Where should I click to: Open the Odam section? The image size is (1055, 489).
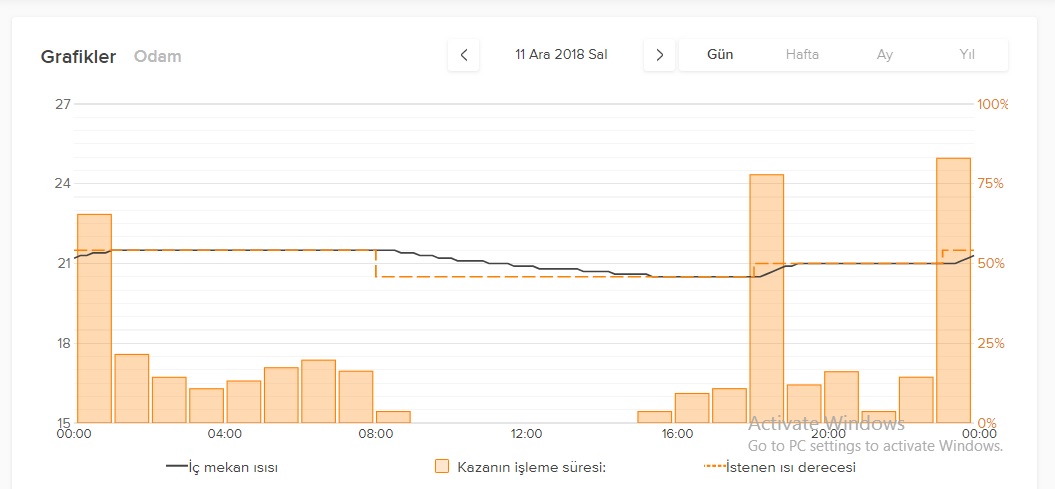point(157,57)
